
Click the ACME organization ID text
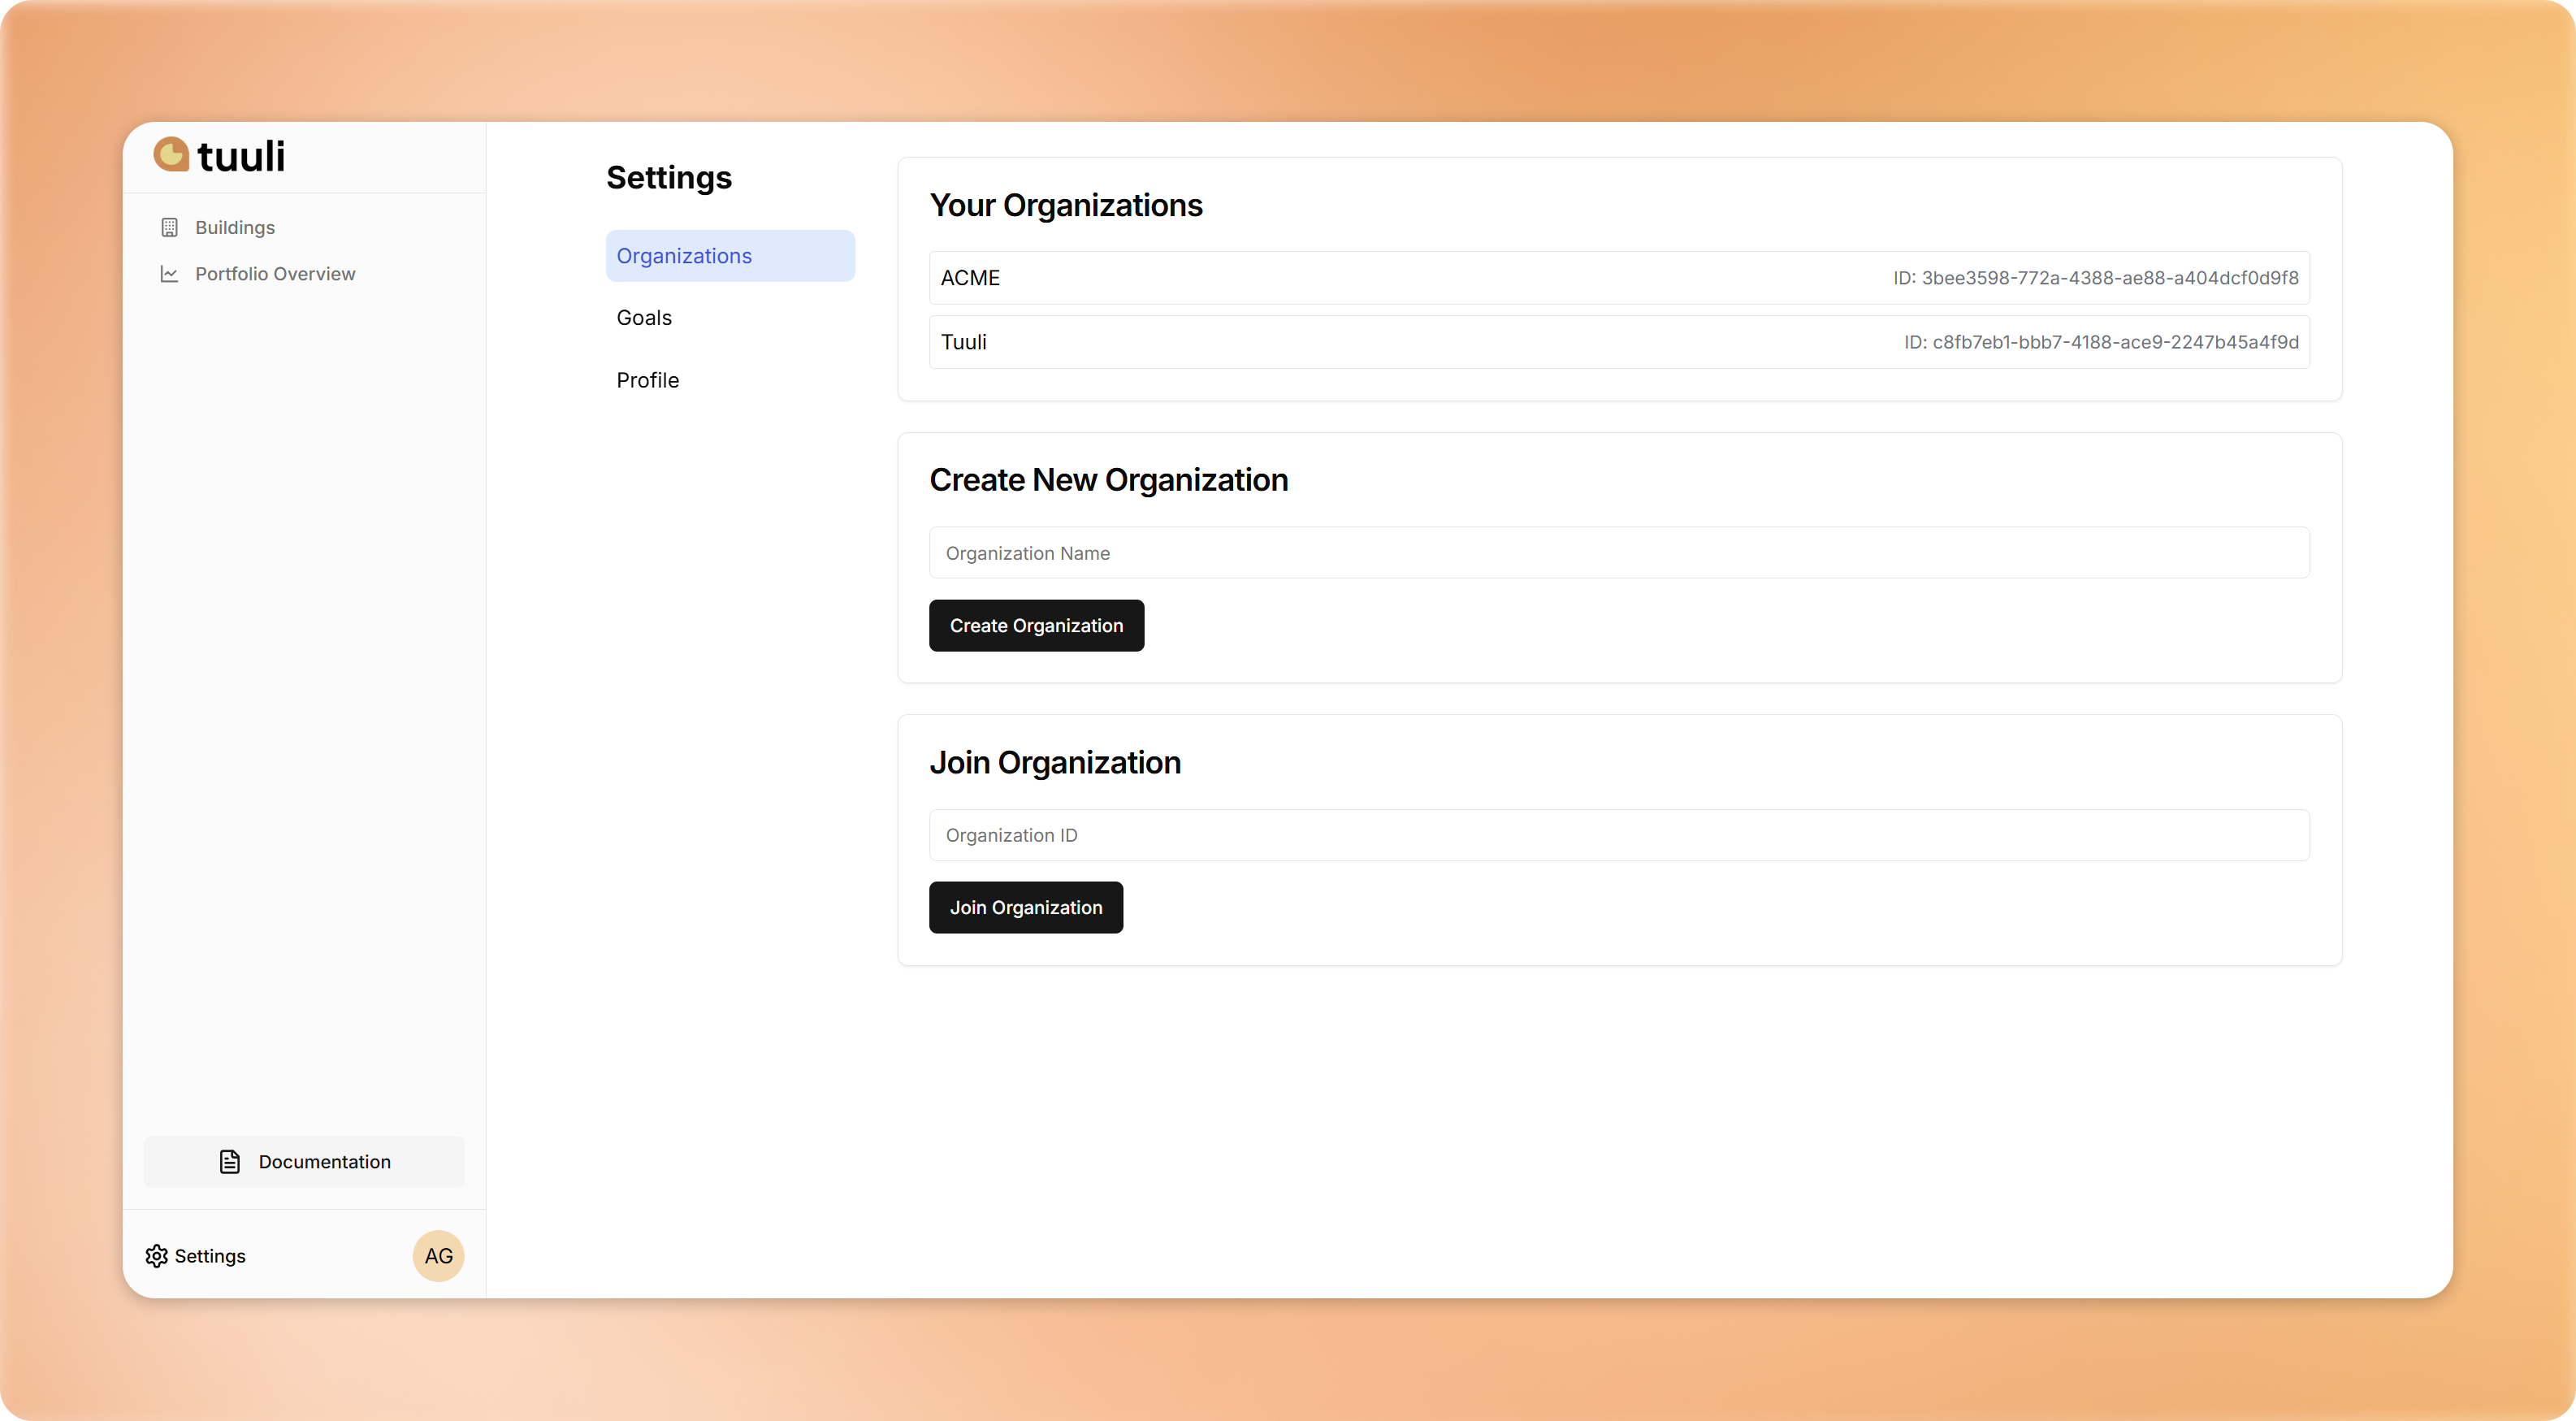[2095, 278]
